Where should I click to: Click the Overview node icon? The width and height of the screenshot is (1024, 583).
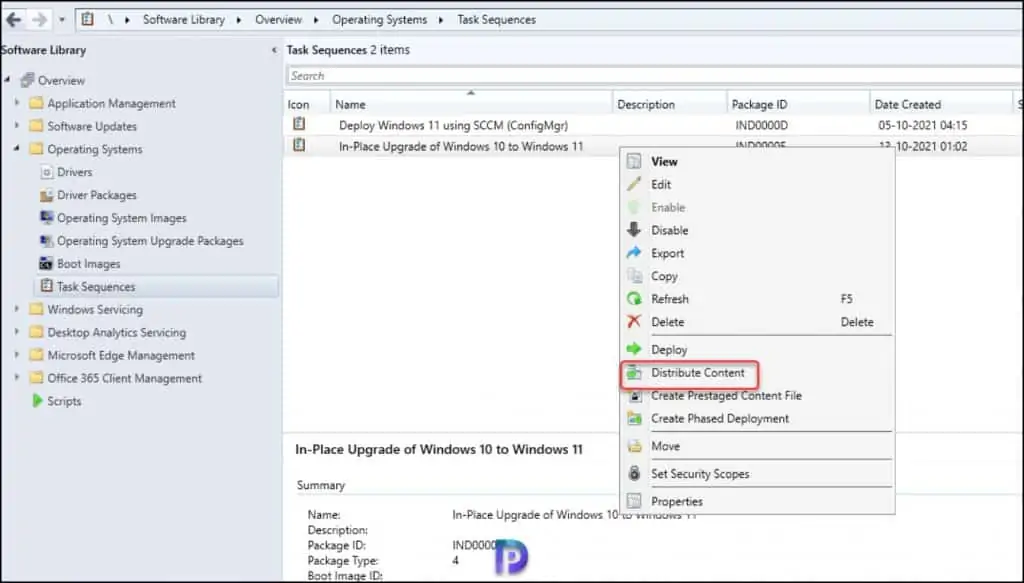pyautogui.click(x=27, y=80)
